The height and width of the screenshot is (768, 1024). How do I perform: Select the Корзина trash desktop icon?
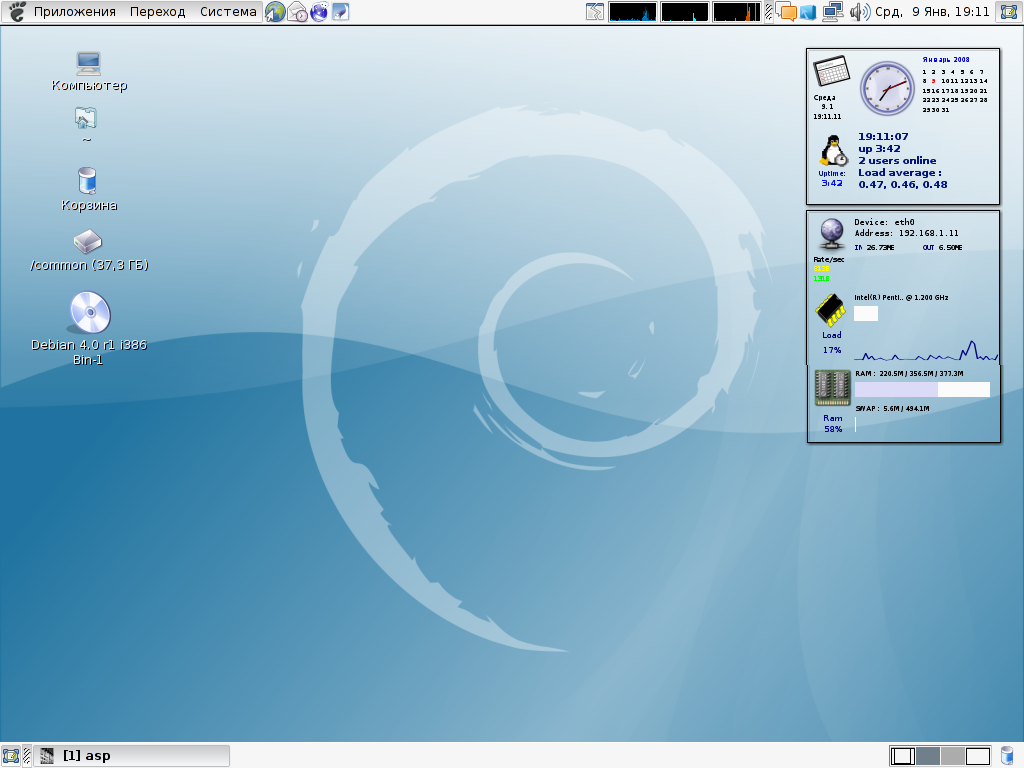coord(89,189)
